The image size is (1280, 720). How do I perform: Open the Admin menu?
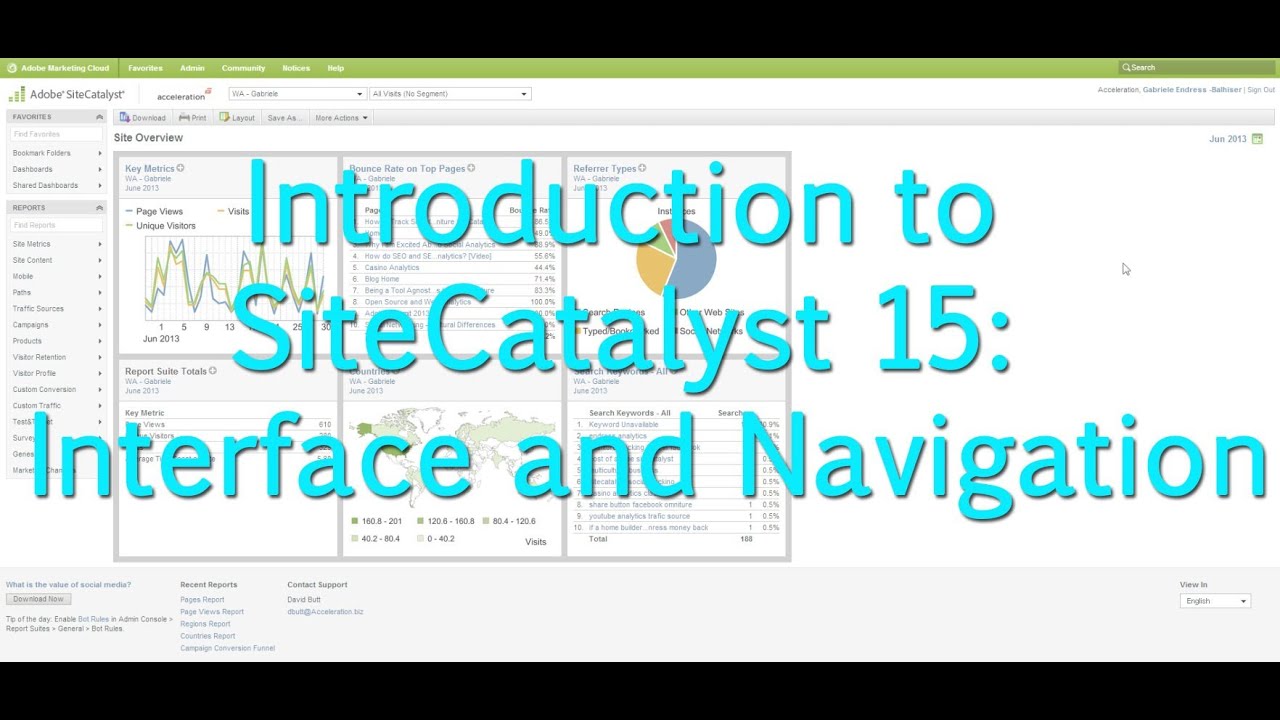(x=192, y=68)
